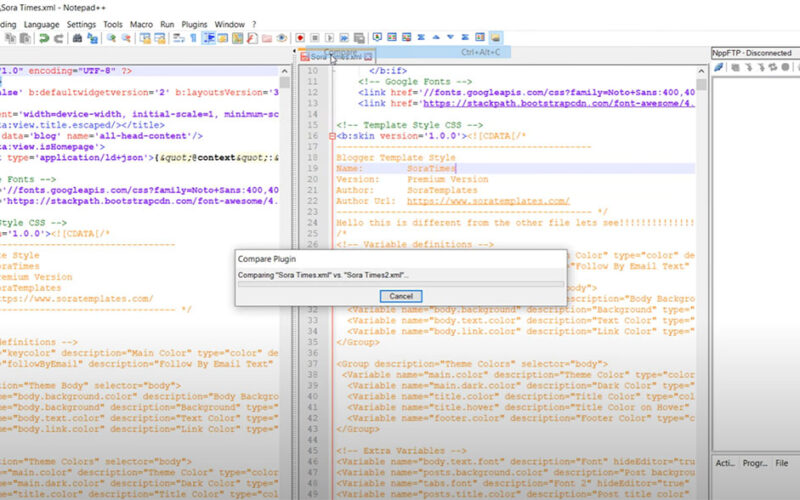800x500 pixels.
Task: Click the Redo arrow icon
Action: click(x=59, y=38)
